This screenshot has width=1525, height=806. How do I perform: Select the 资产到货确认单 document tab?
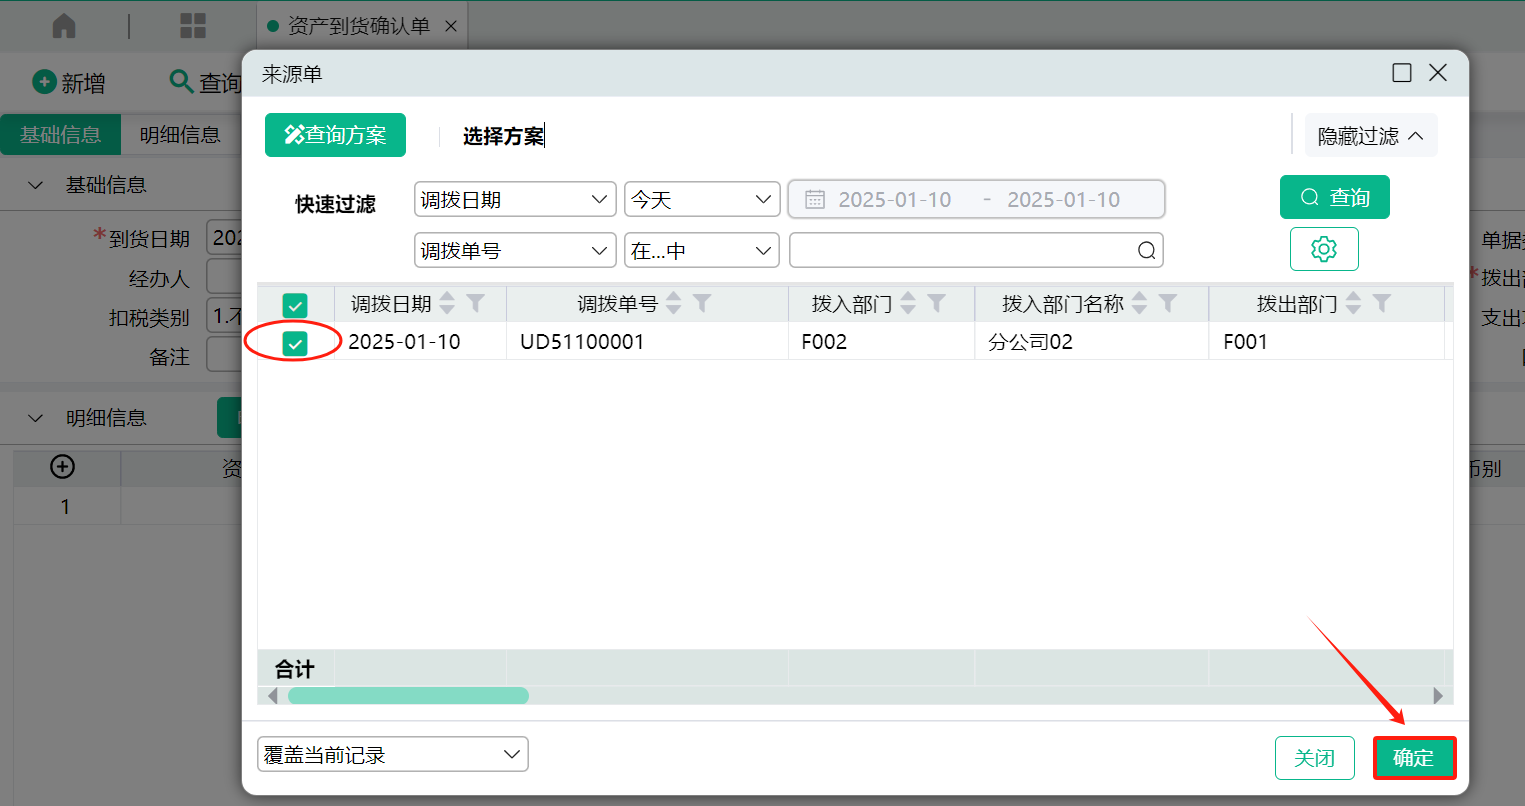(358, 26)
